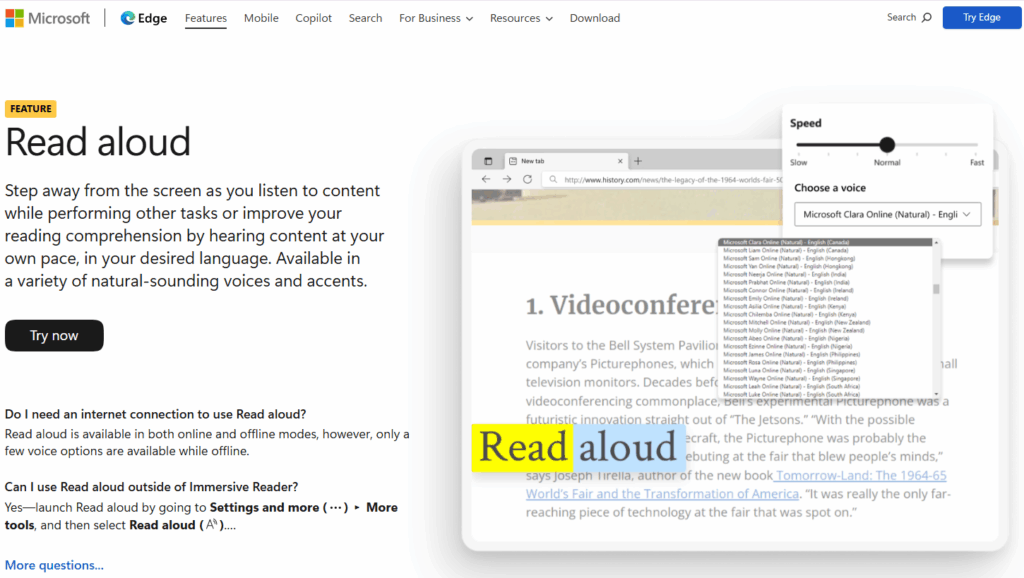Expand the Resources dropdown
1024x578 pixels.
pos(521,18)
